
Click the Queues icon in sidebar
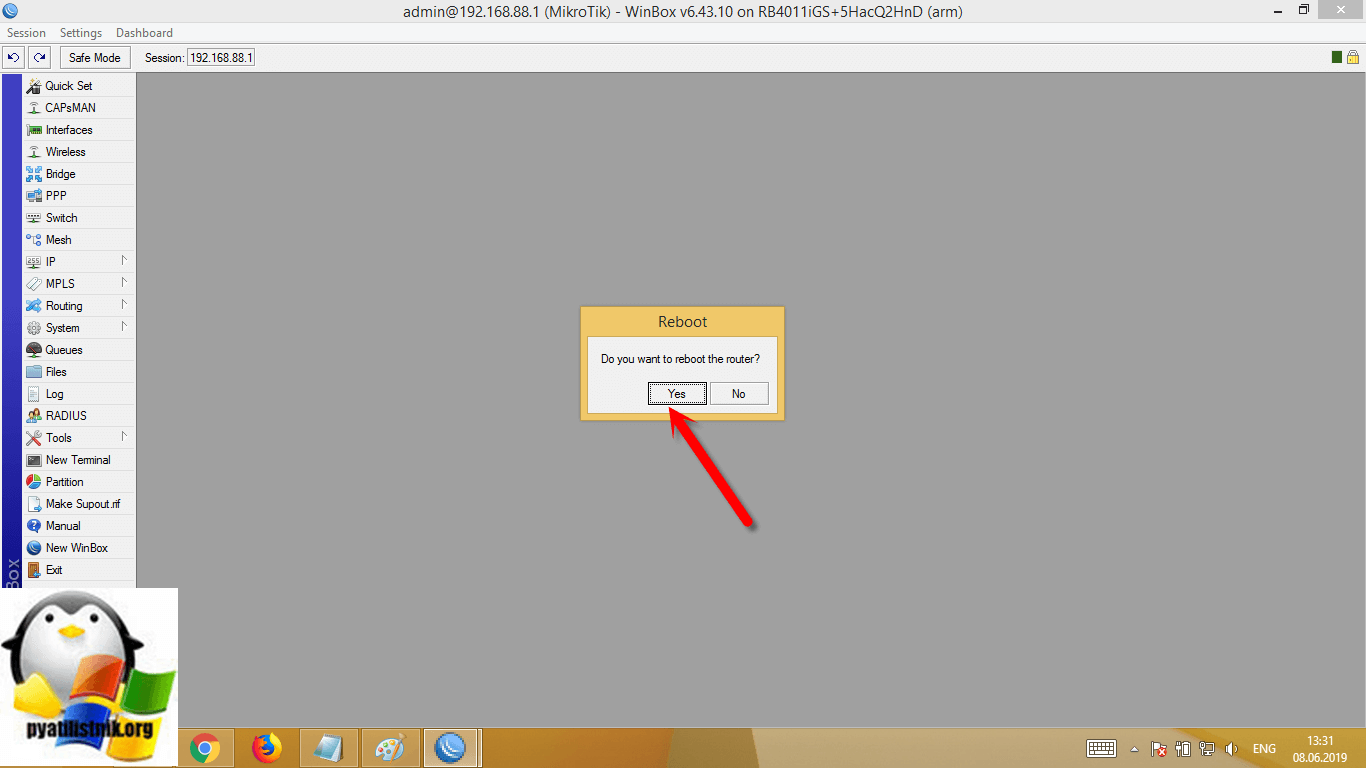pos(34,350)
